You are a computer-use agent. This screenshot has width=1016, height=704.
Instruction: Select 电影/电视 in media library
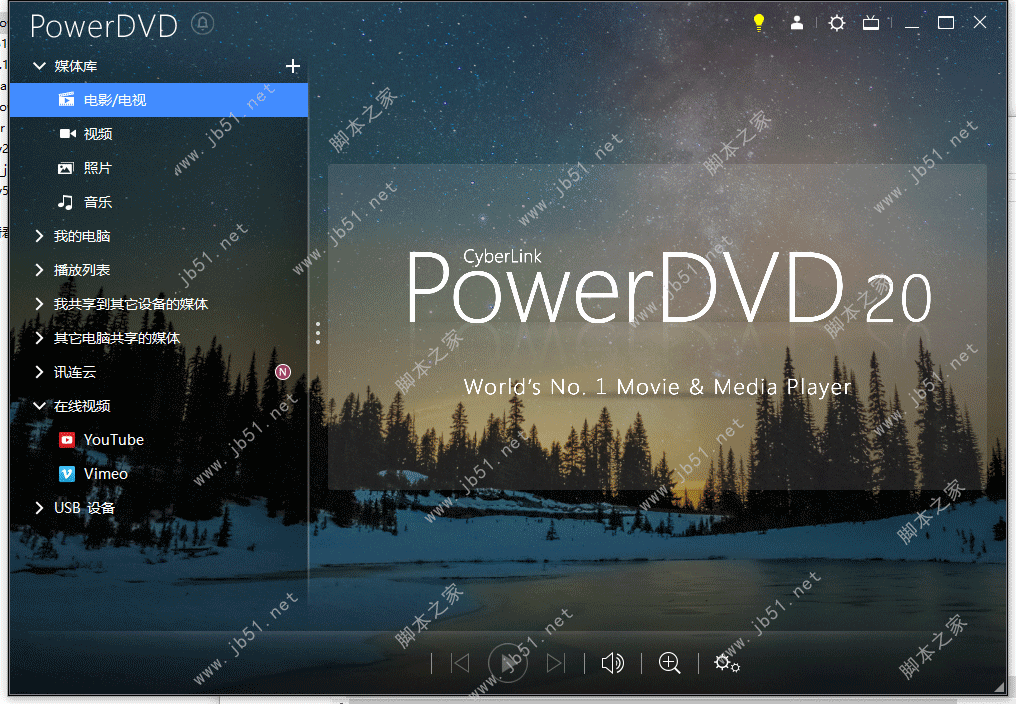159,100
